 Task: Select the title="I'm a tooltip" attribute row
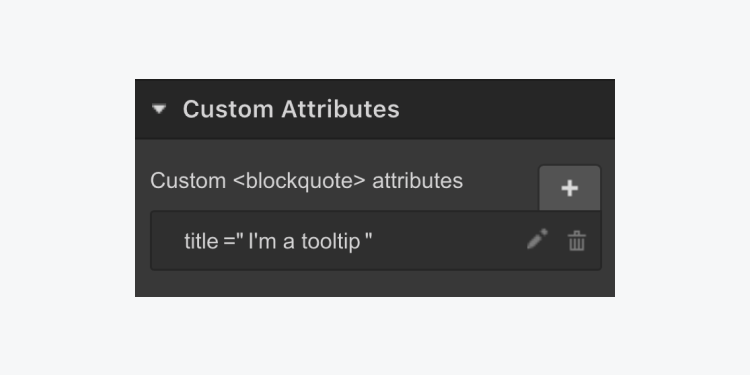click(376, 240)
